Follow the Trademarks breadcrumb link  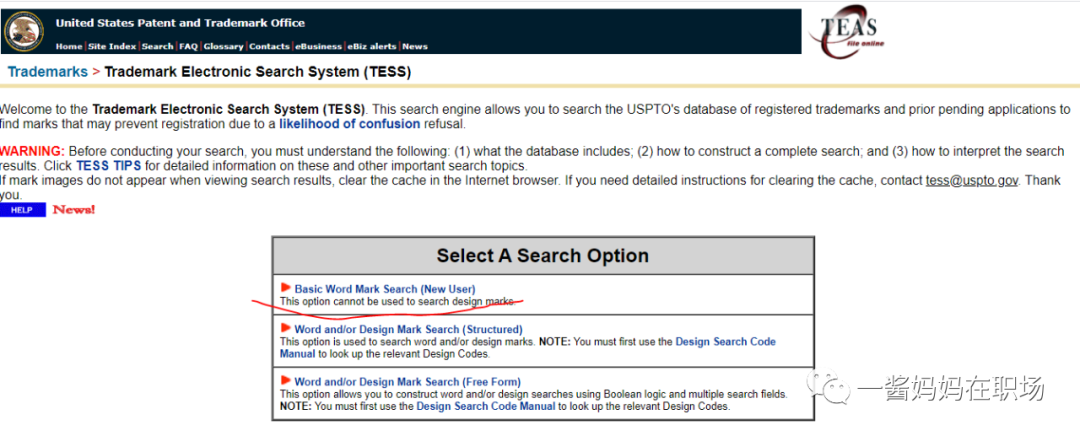[48, 72]
